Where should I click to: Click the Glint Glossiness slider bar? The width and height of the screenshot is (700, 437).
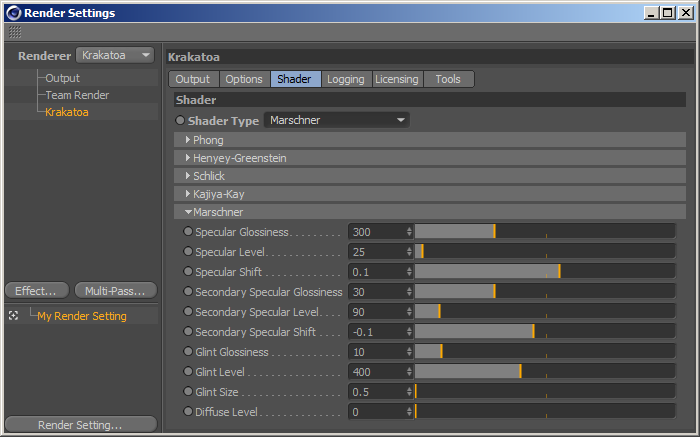tap(545, 352)
